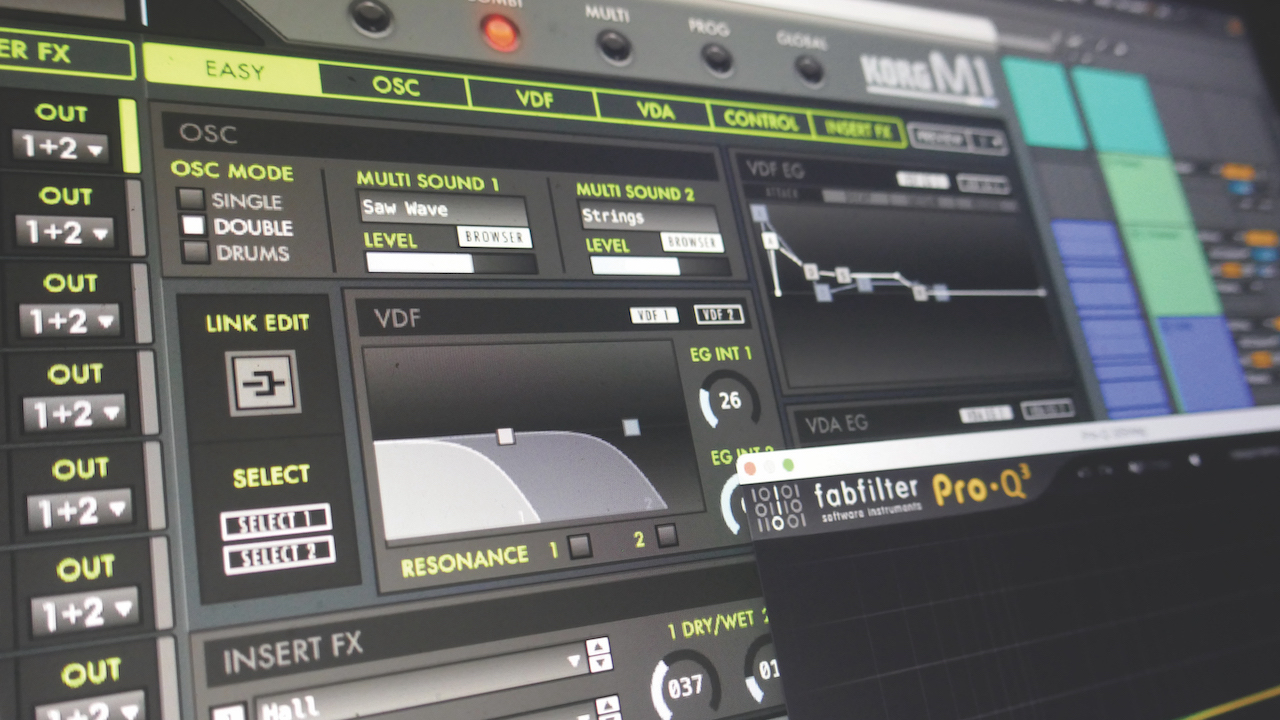Open the OUT 1+2 dropdown beside the lit yellow bar
The image size is (1280, 720).
[60, 148]
